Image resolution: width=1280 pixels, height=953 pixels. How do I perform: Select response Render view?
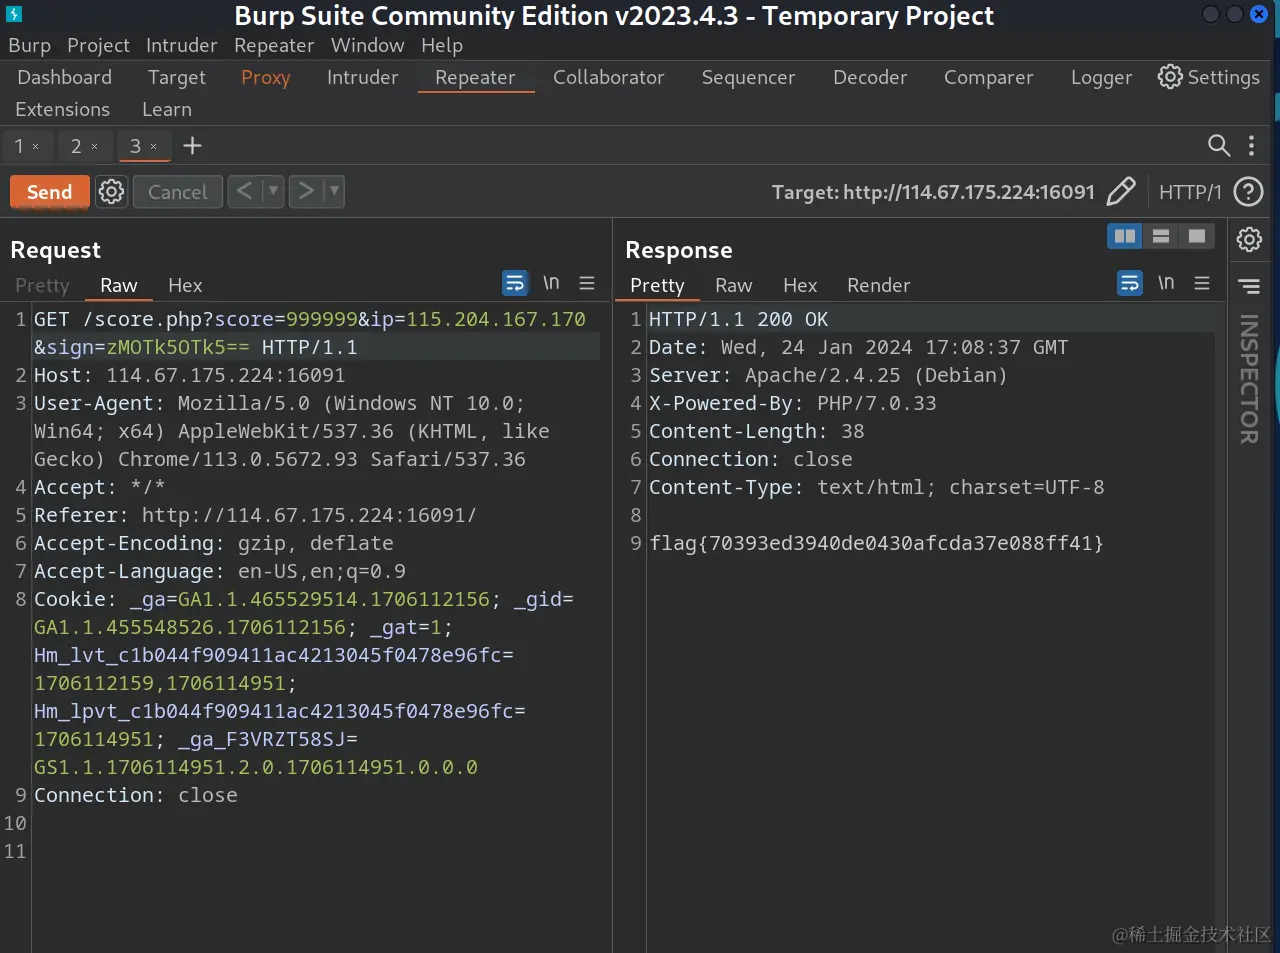[x=878, y=285]
